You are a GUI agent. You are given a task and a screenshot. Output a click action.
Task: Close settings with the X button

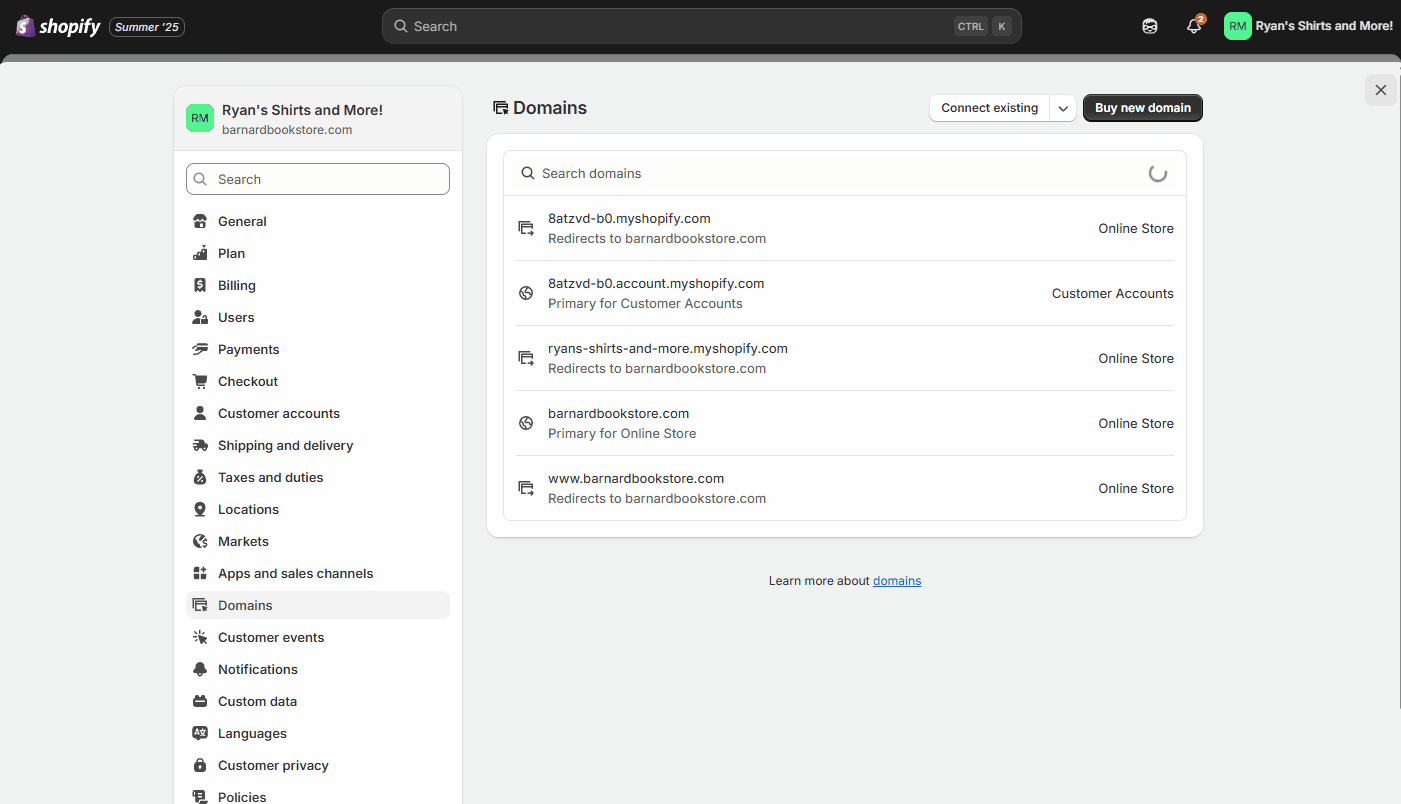click(x=1381, y=90)
